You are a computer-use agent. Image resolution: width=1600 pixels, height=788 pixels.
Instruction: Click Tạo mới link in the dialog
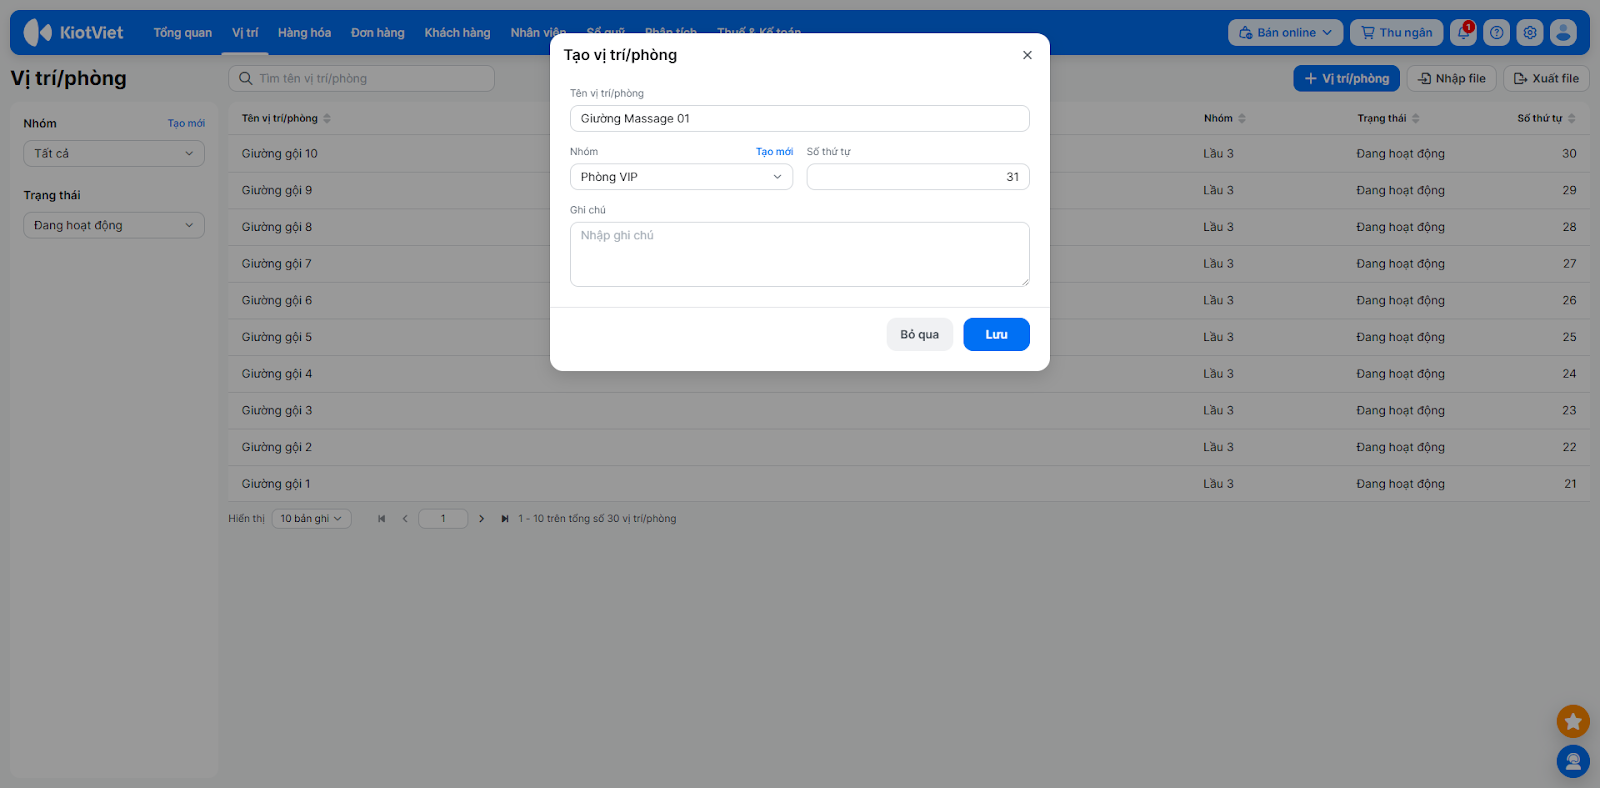tap(774, 152)
